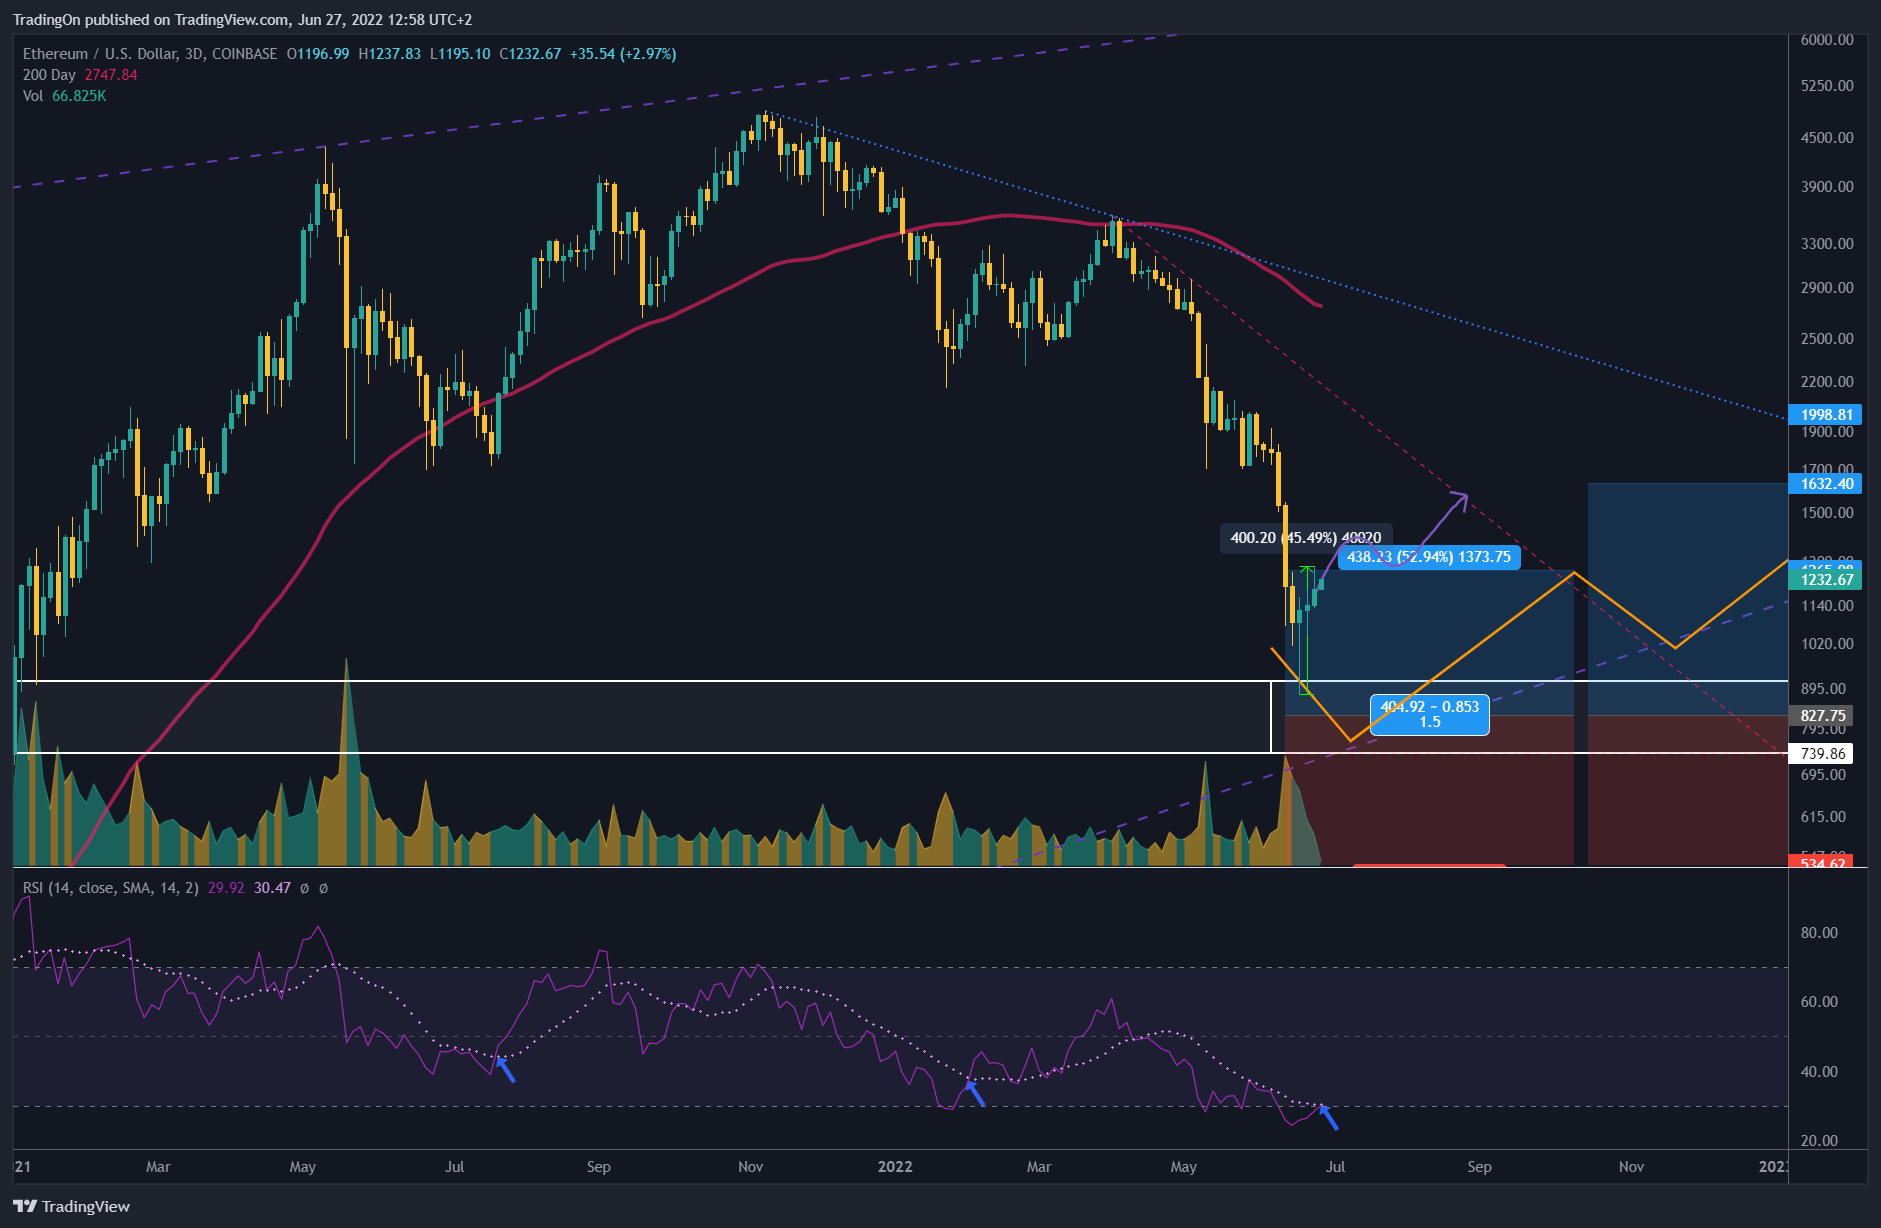Open the RSI (14, close, SMA, 14, 2) legend

click(x=111, y=888)
